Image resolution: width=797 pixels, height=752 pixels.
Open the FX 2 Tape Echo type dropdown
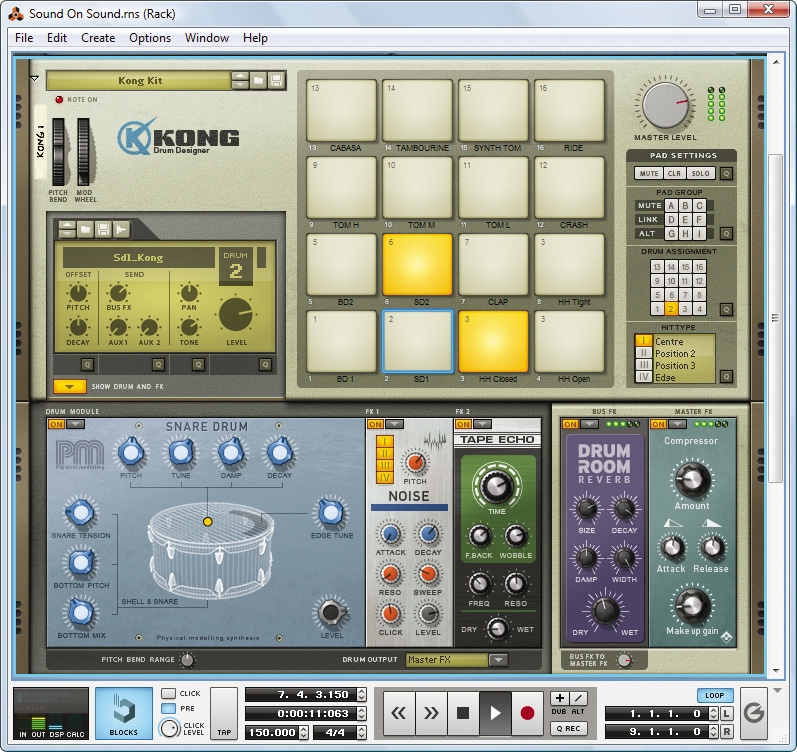pyautogui.click(x=482, y=424)
